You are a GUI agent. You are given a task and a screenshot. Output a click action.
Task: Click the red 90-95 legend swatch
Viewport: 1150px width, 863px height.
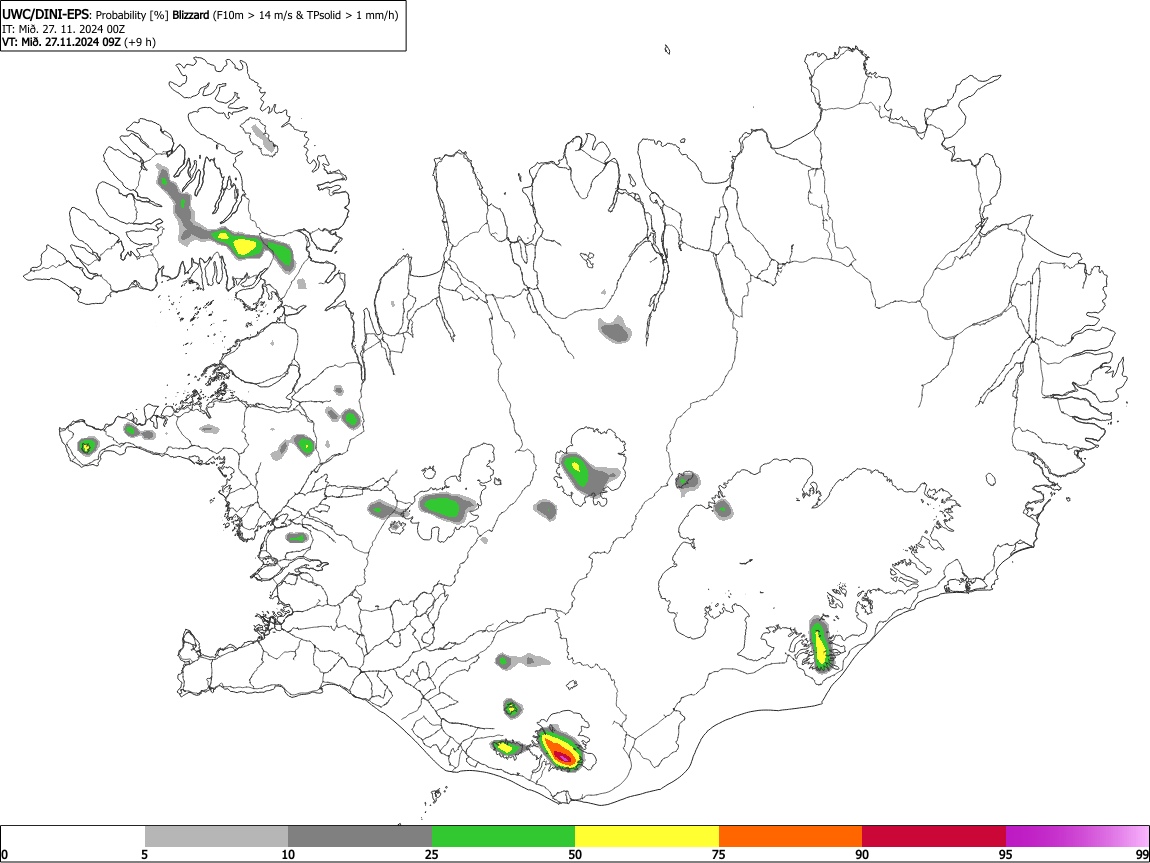[934, 836]
